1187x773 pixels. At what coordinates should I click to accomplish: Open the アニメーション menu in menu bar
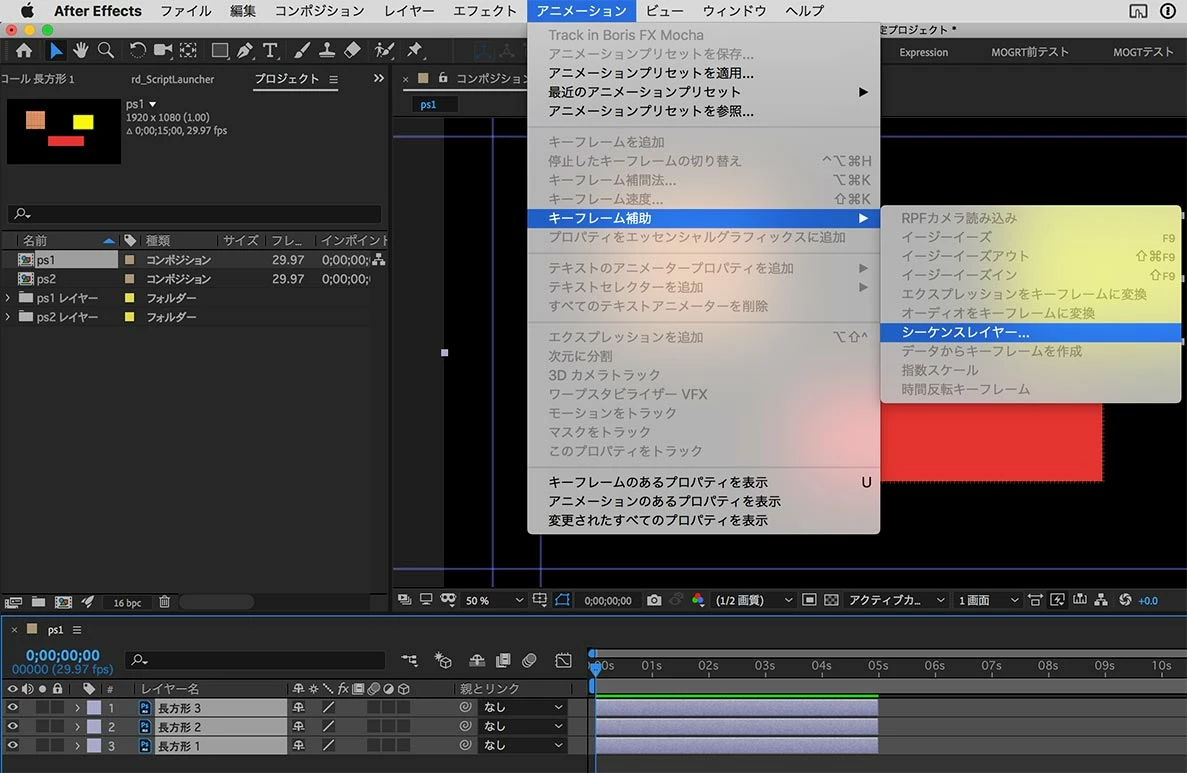coord(581,11)
